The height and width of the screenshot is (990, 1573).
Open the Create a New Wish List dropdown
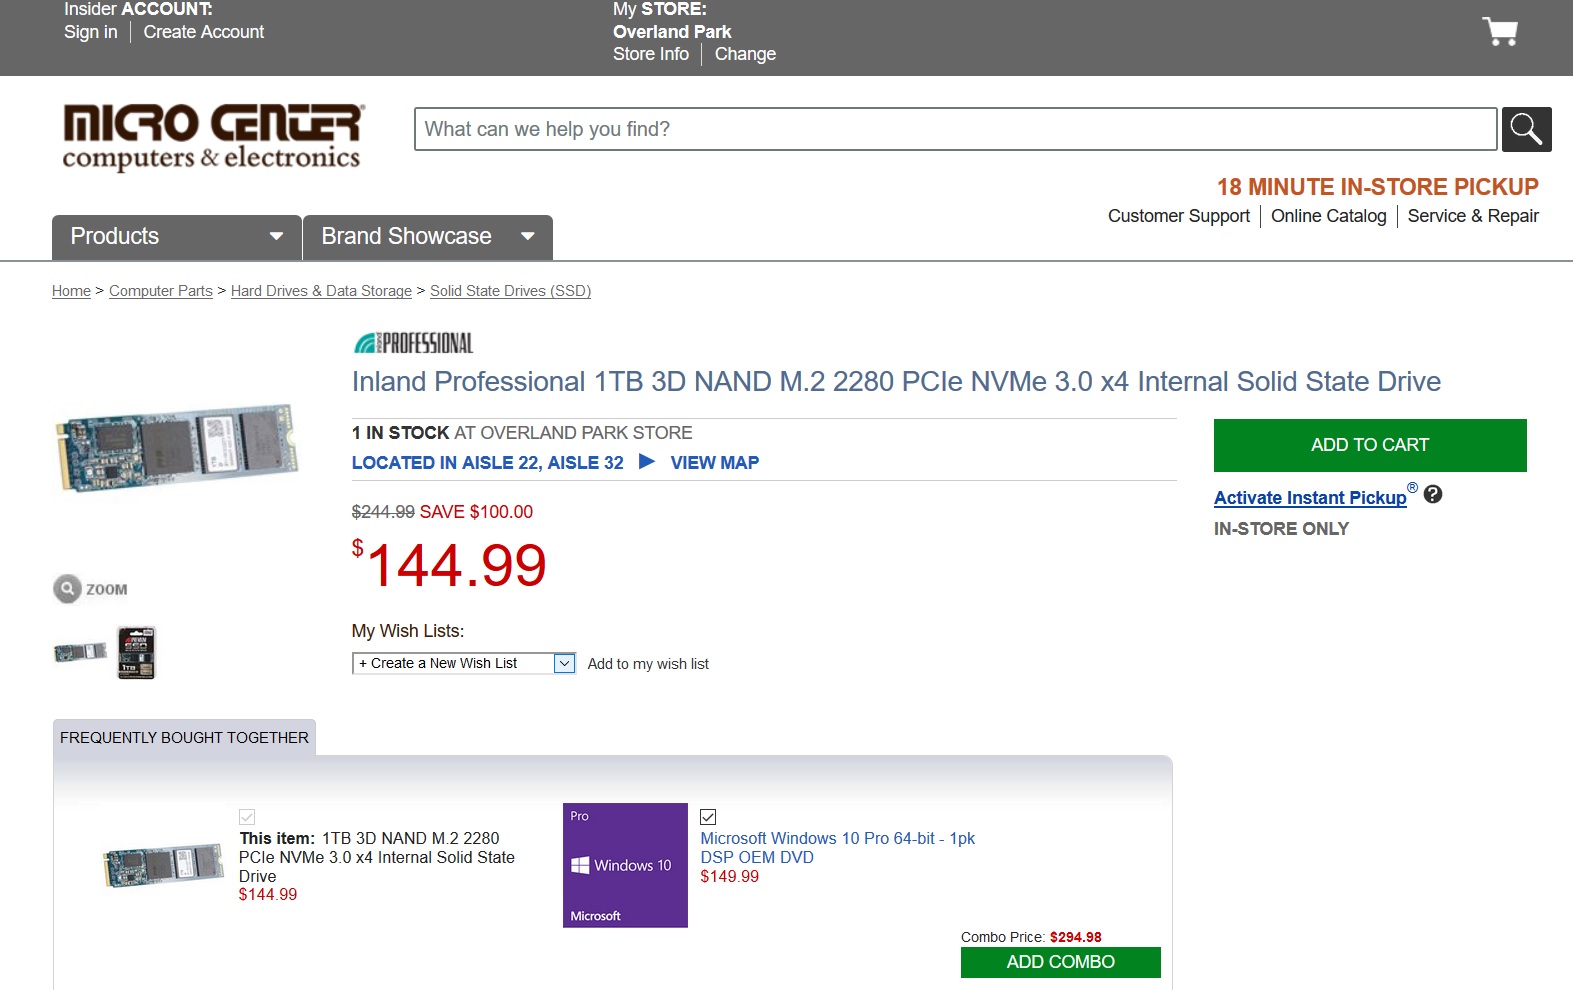click(x=464, y=663)
